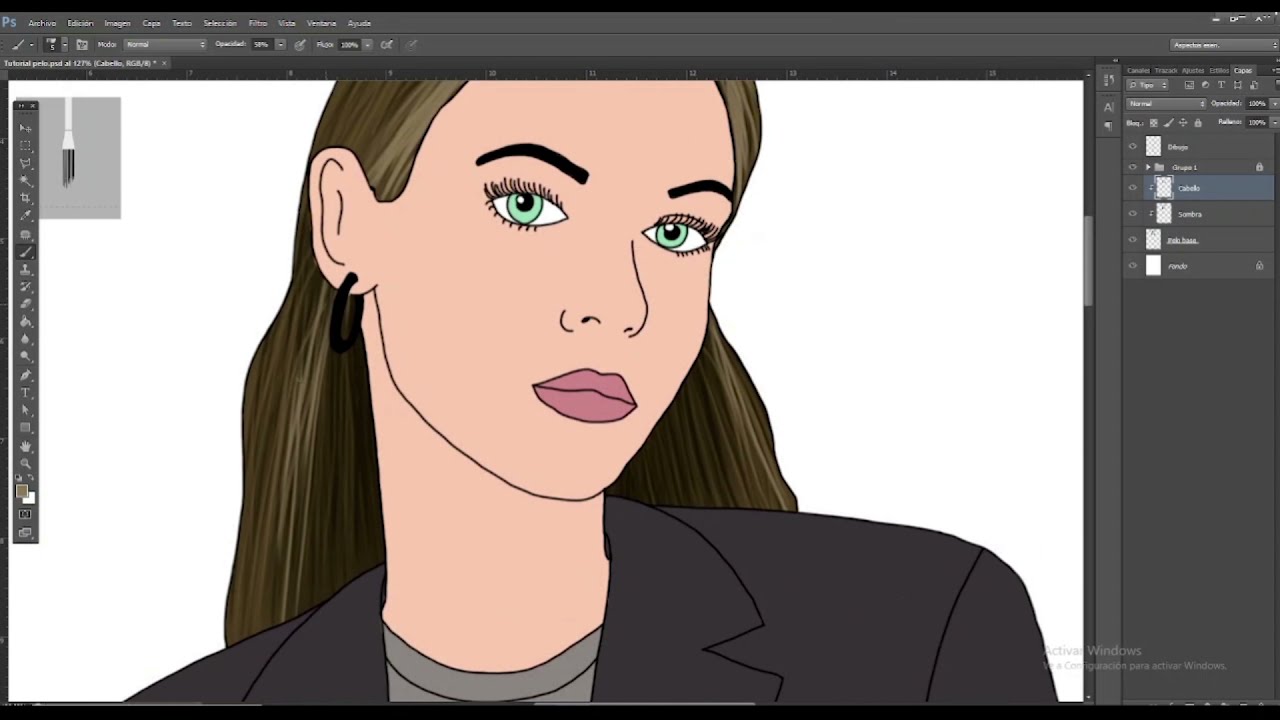The height and width of the screenshot is (720, 1280).
Task: Select the History Brush tool
Action: click(26, 285)
